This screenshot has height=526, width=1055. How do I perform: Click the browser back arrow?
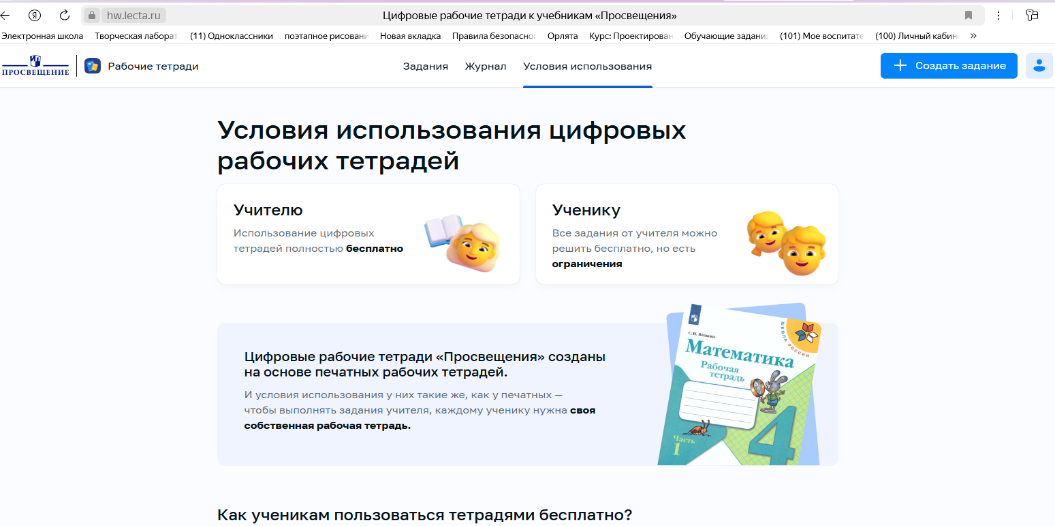click(x=6, y=15)
